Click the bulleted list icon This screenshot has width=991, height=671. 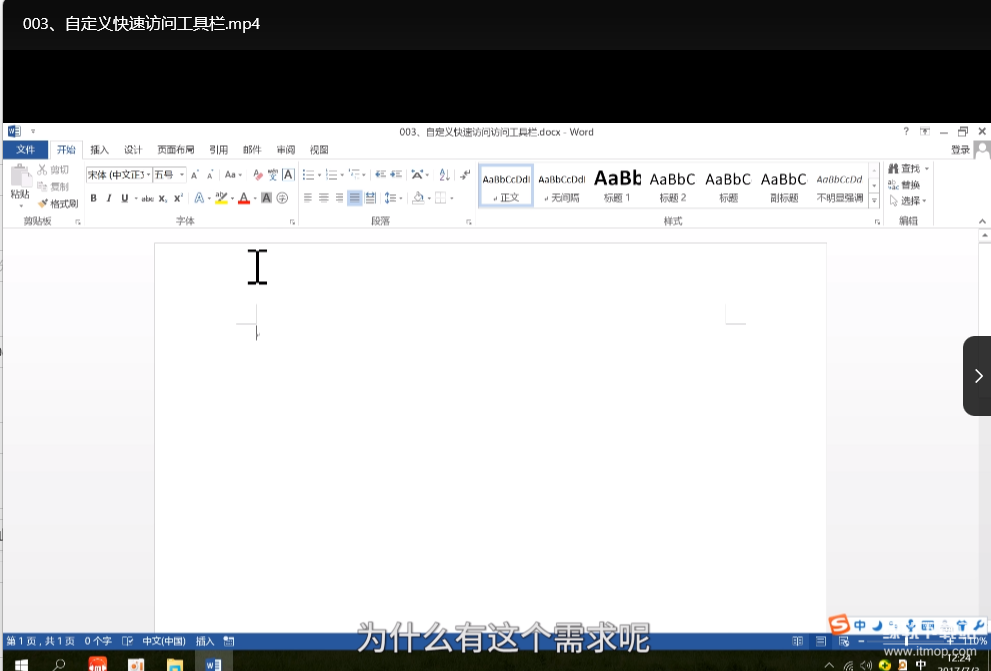tap(309, 175)
